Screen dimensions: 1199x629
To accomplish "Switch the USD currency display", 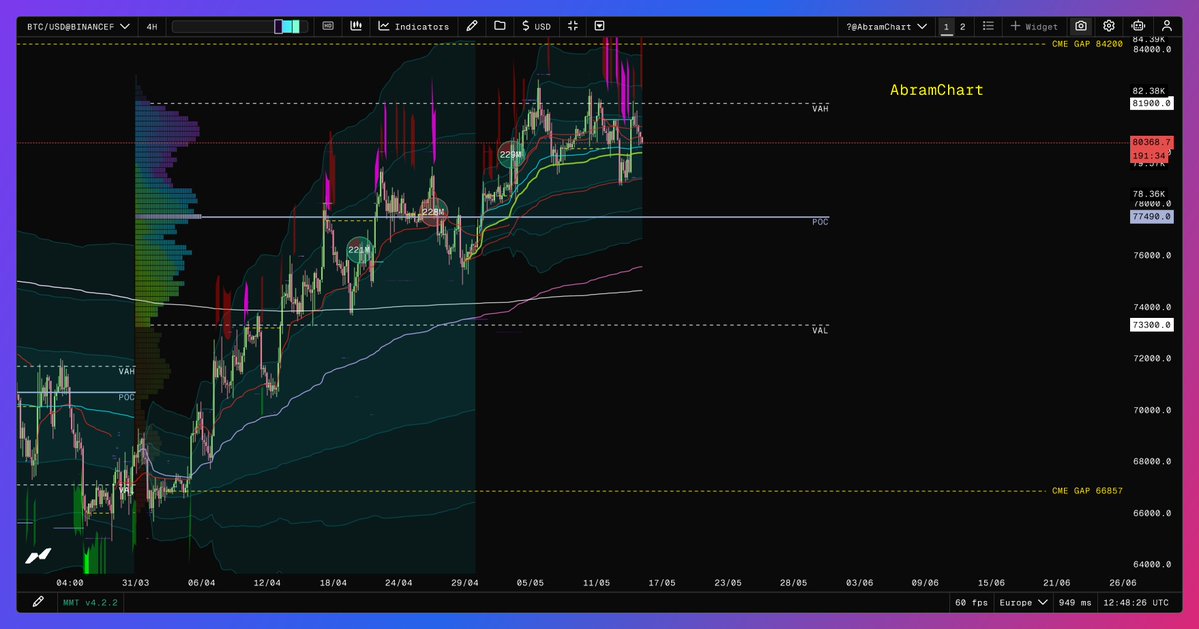I will pyautogui.click(x=536, y=27).
